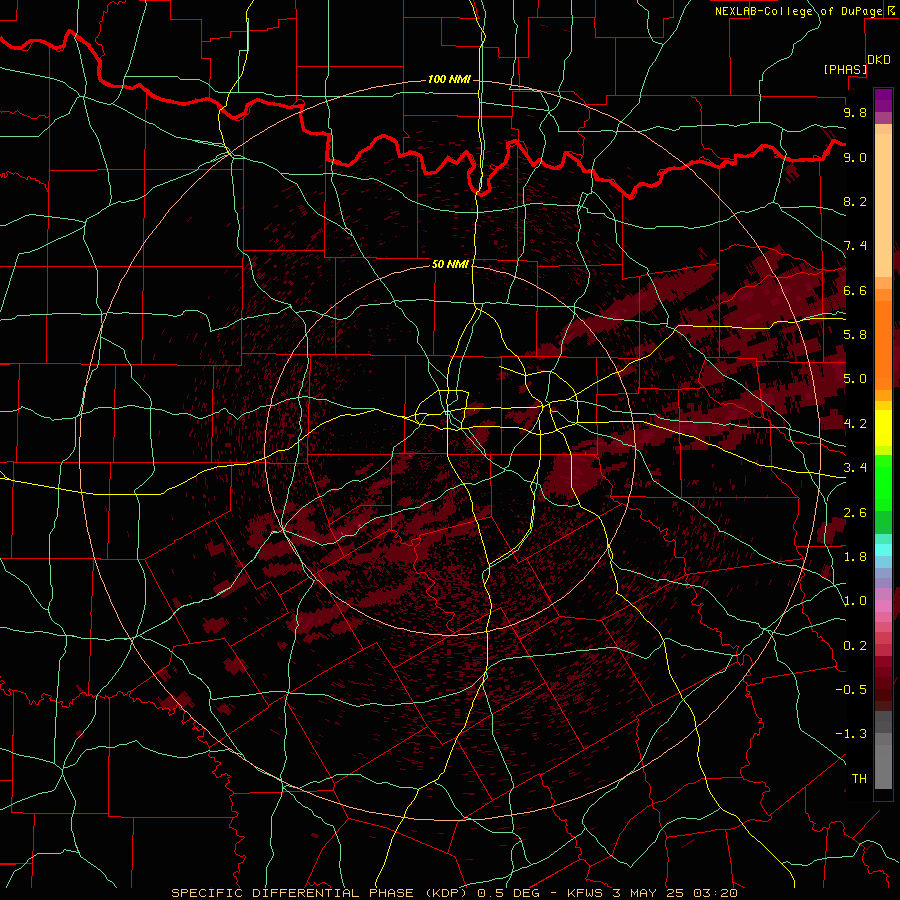The height and width of the screenshot is (900, 900).
Task: Click the 1.8 scale value
Action: [x=855, y=557]
